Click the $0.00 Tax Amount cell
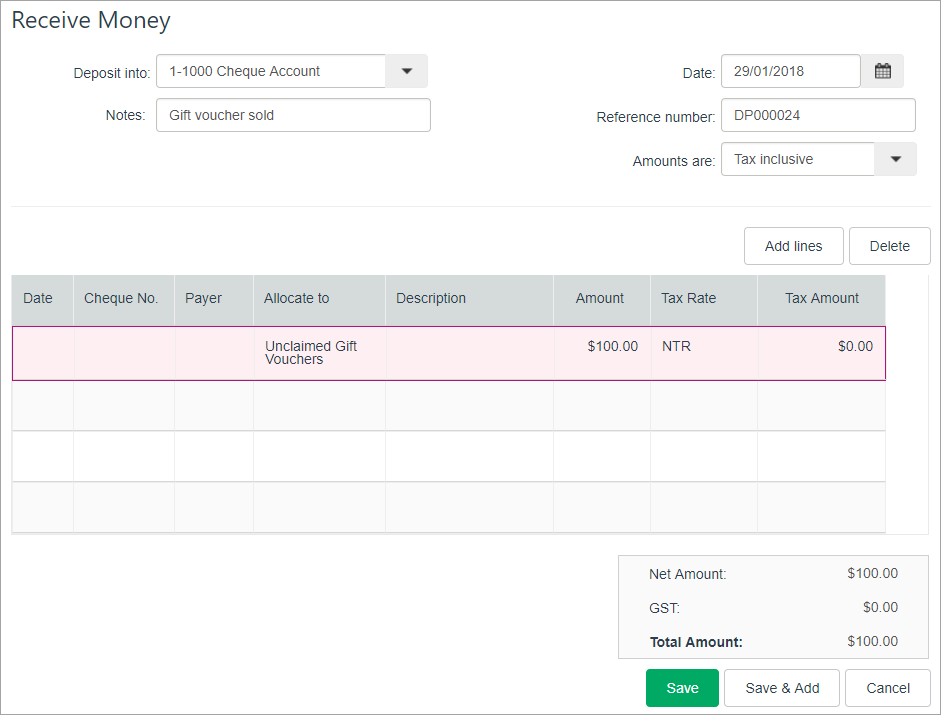The height and width of the screenshot is (715, 941). [821, 353]
